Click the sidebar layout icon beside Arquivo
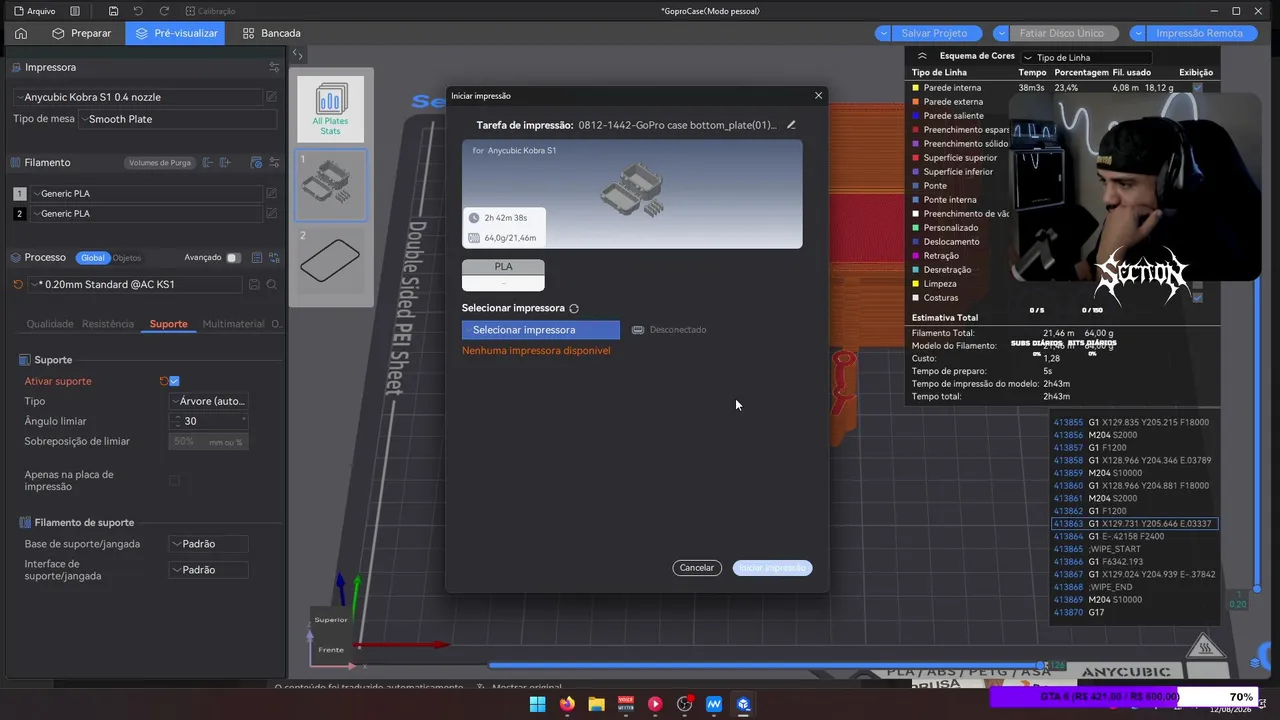 [x=75, y=11]
